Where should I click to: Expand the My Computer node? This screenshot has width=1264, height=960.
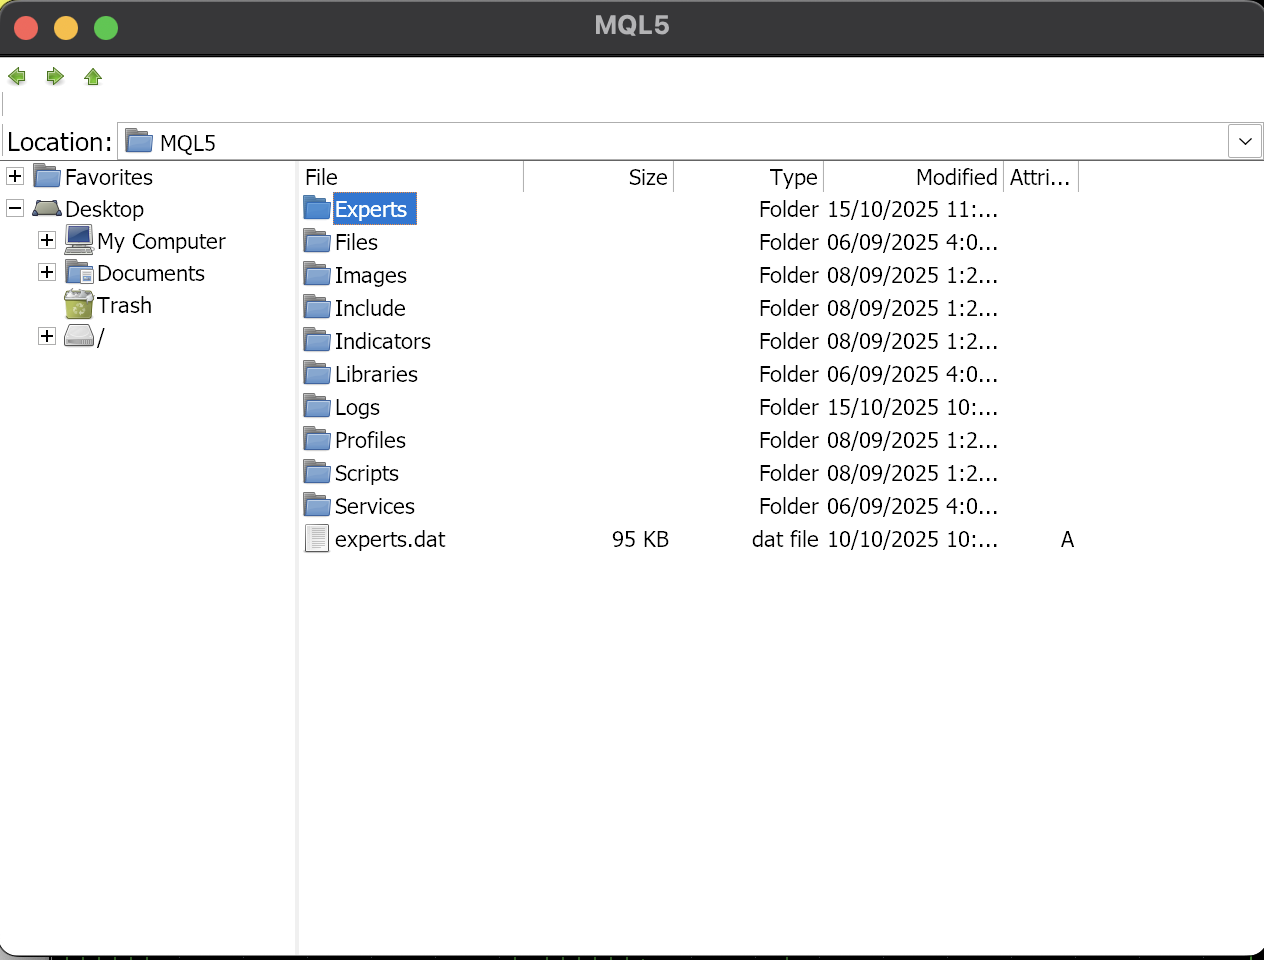(47, 241)
